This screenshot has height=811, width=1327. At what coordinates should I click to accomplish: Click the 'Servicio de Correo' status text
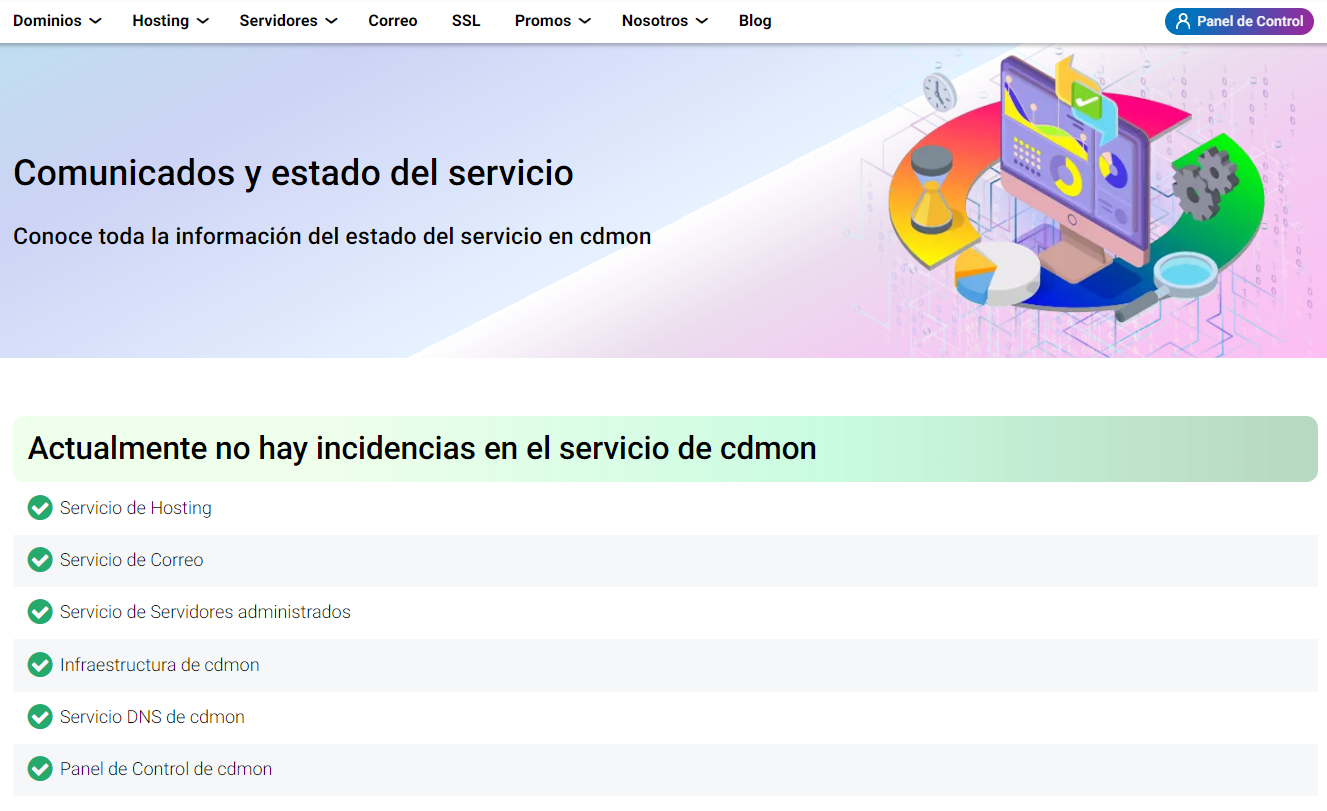pos(131,560)
